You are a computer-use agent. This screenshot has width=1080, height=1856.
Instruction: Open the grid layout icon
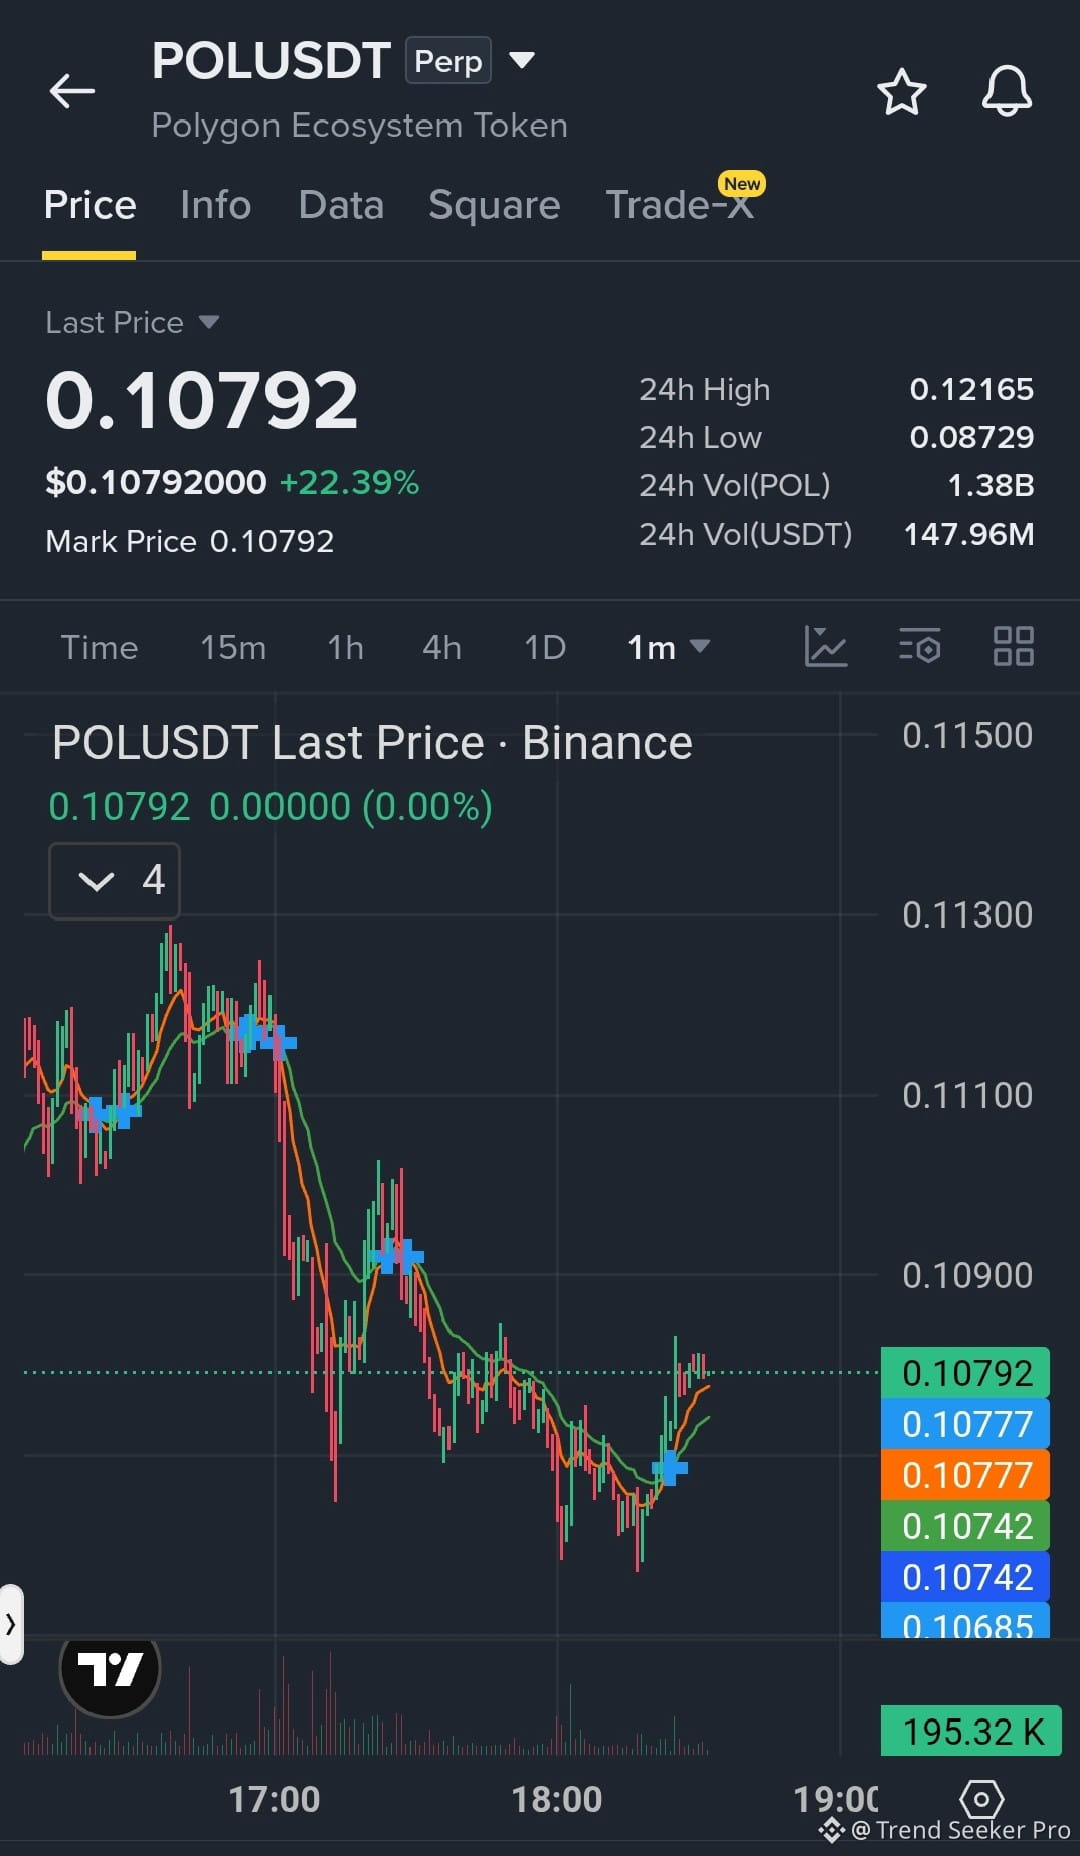point(1013,646)
